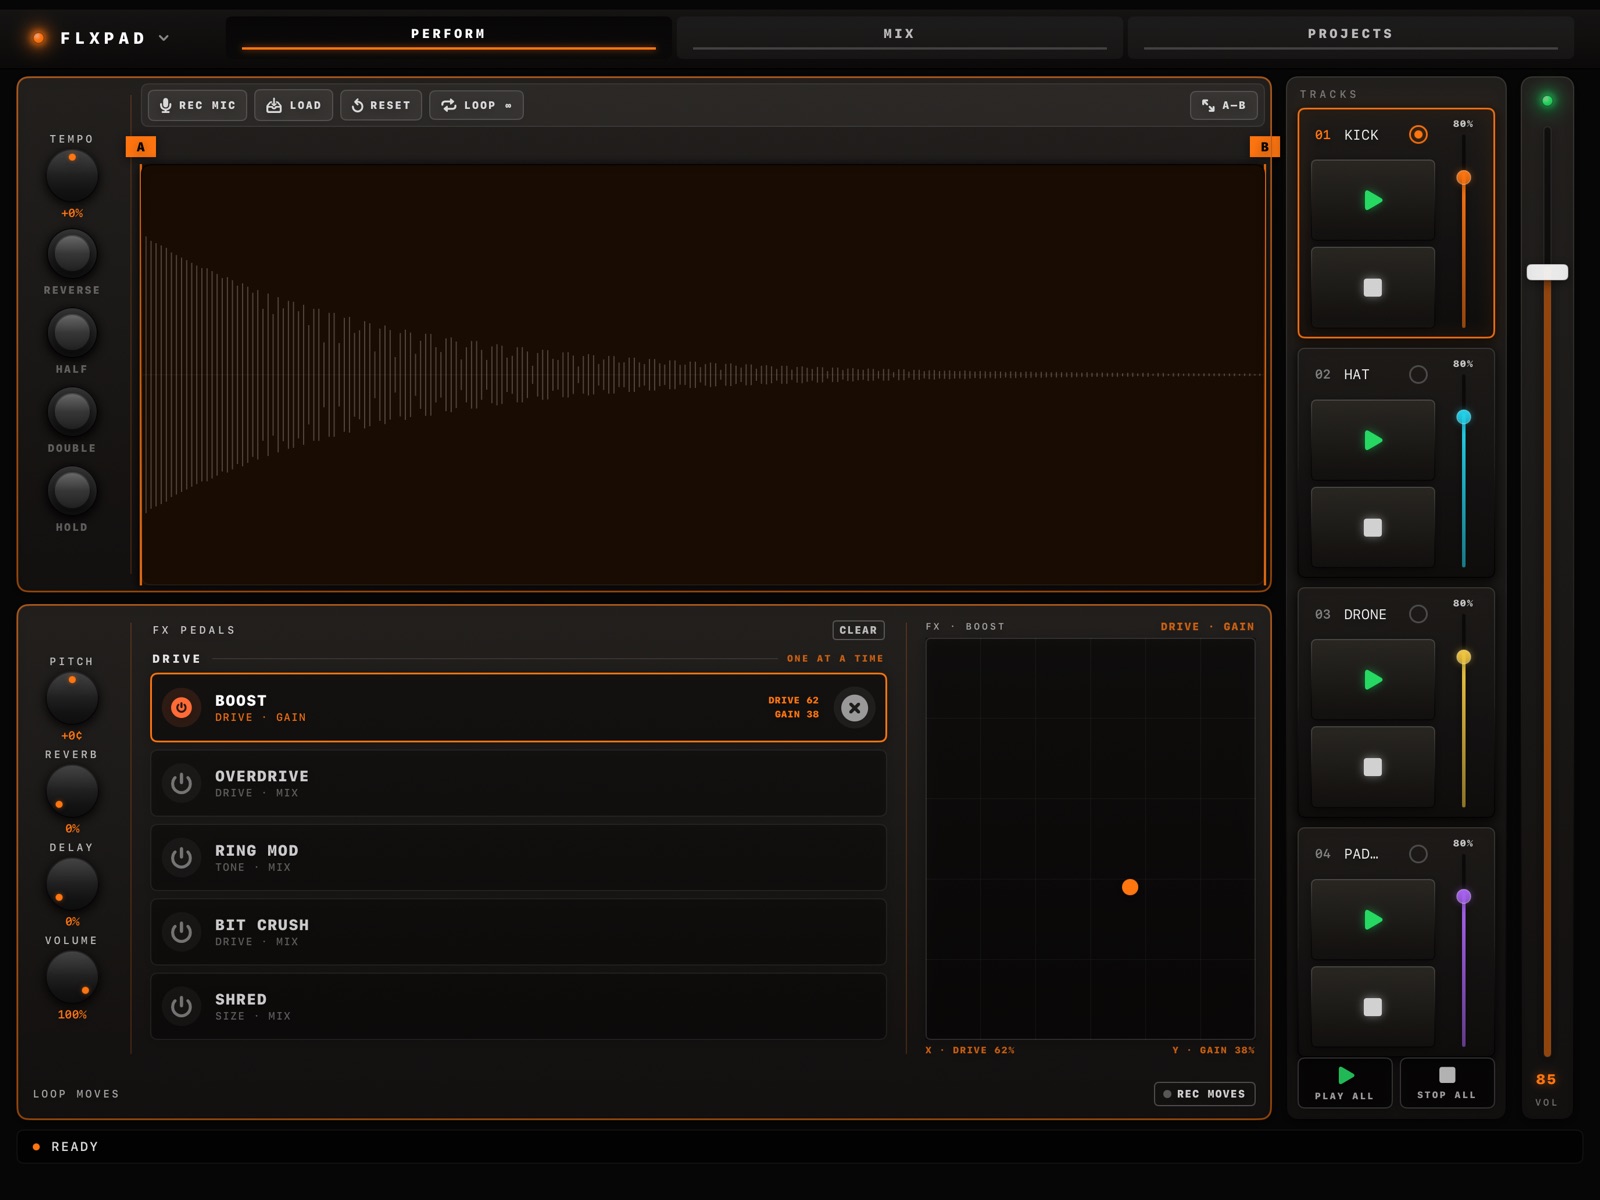The width and height of the screenshot is (1600, 1200).
Task: Click the PAD track volume fader handle
Action: pyautogui.click(x=1463, y=897)
